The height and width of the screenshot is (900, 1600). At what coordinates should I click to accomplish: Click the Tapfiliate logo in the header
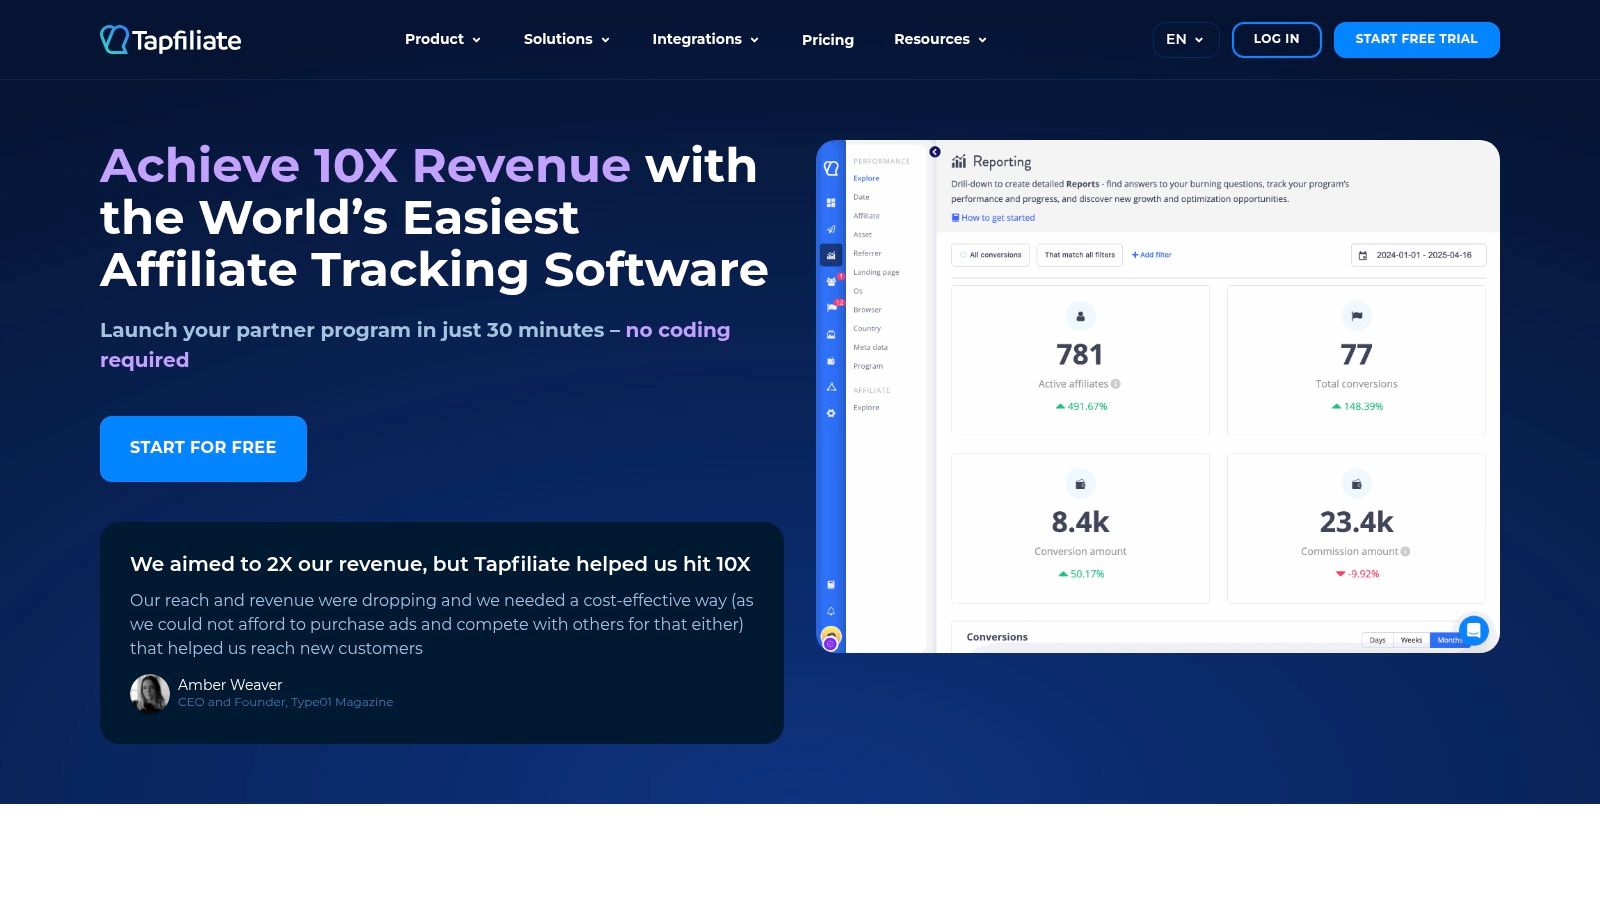171,40
